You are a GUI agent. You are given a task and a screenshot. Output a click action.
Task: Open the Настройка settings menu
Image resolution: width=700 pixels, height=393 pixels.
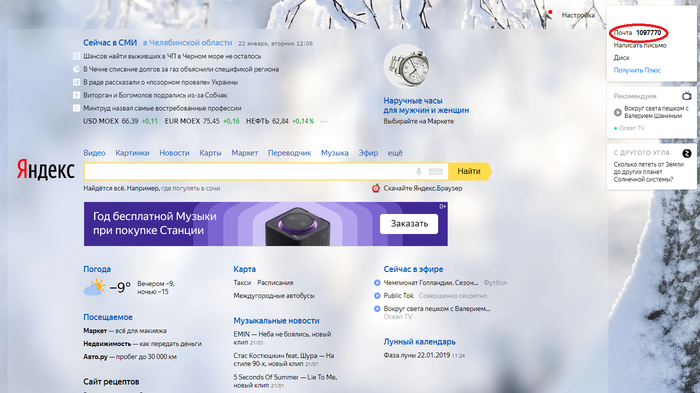tap(578, 15)
